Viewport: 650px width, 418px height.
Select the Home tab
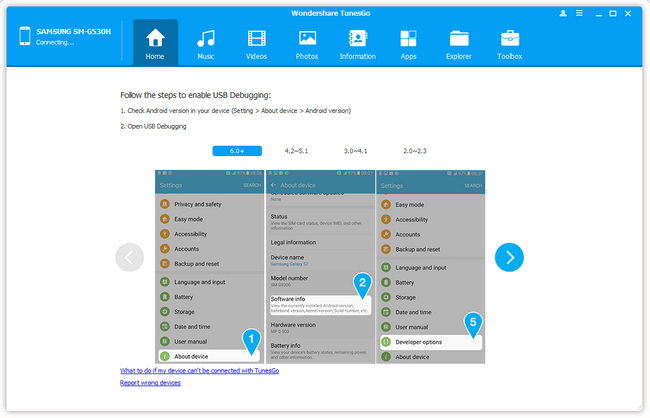pos(155,43)
